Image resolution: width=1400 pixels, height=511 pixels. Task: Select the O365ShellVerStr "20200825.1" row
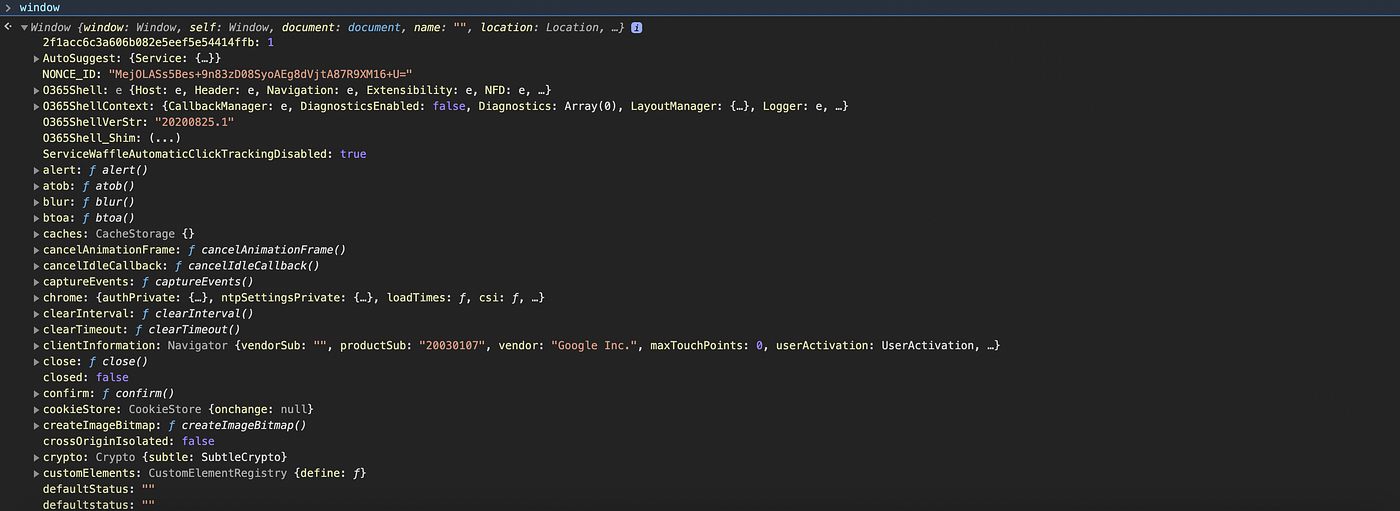coord(138,122)
